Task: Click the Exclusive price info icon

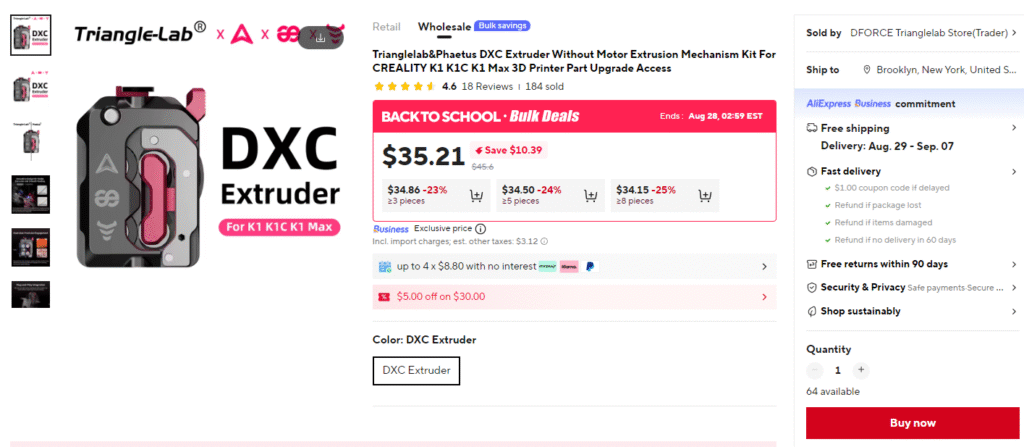Action: coord(481,229)
